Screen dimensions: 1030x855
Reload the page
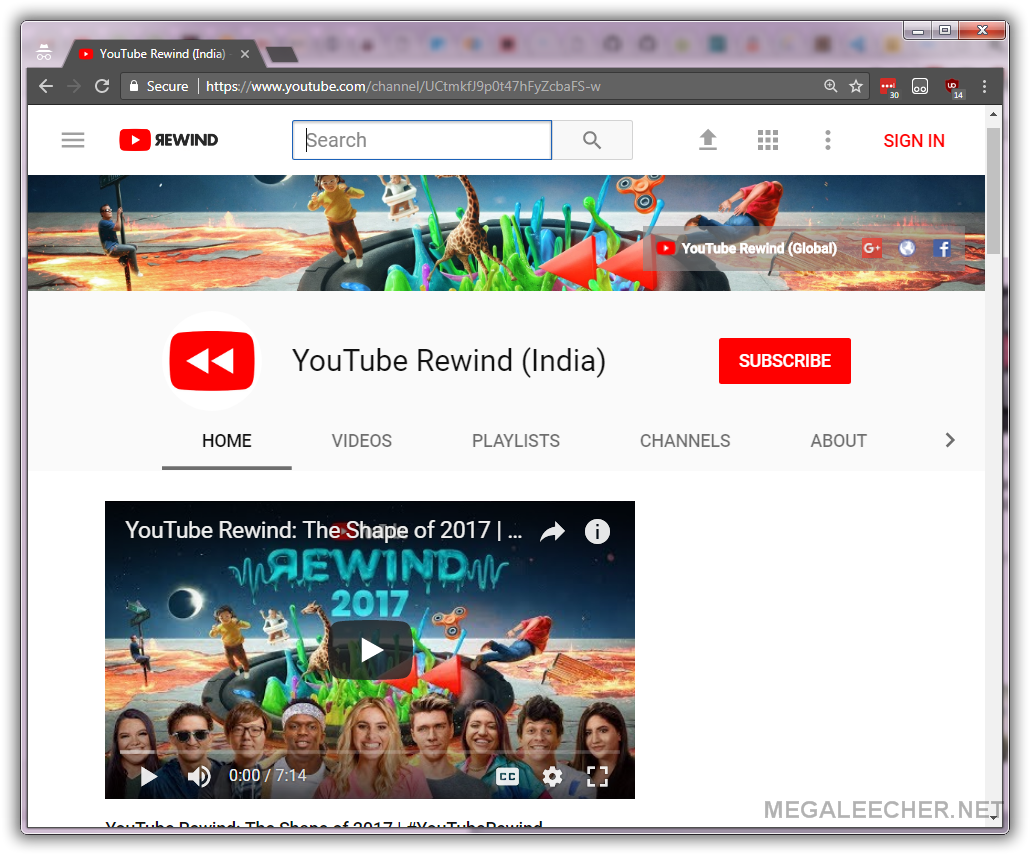[102, 86]
